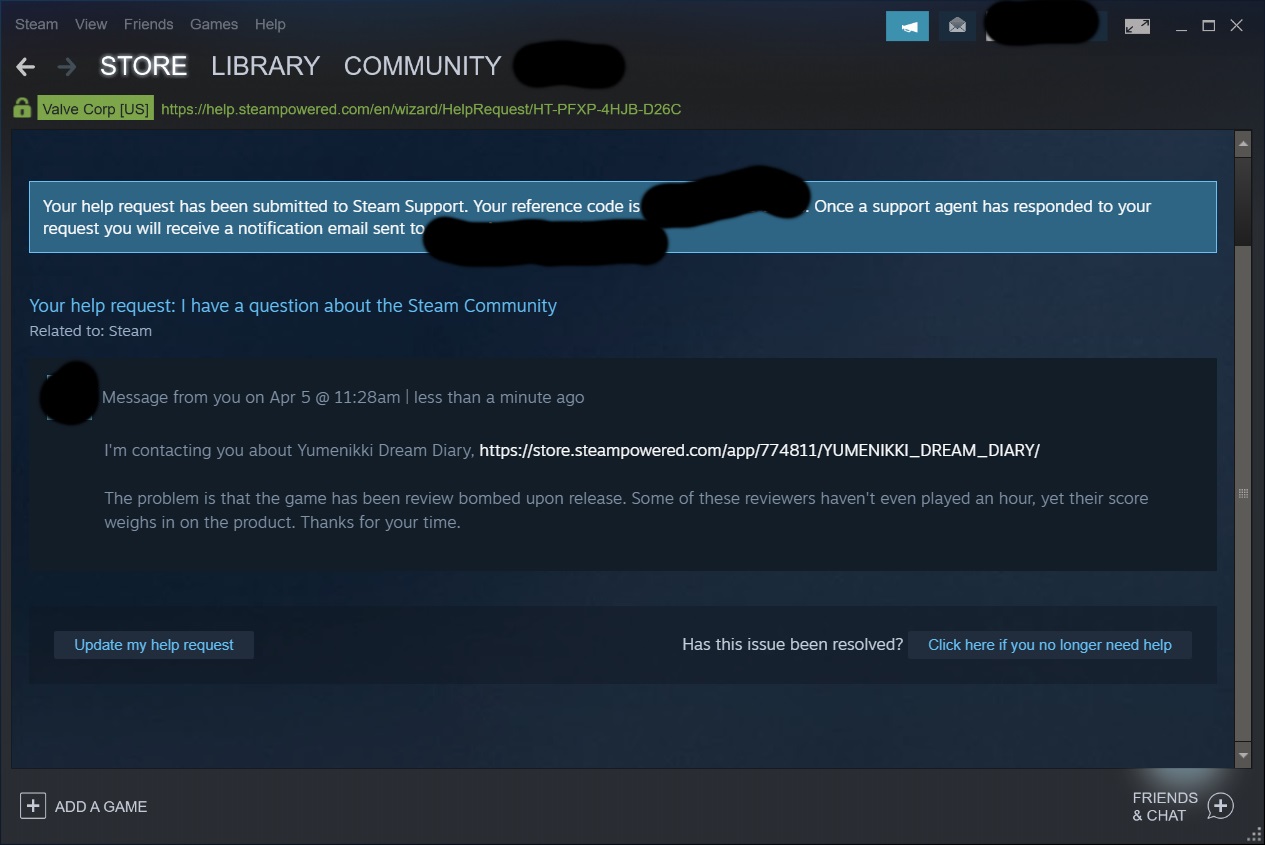
Task: Switch to the LIBRARY tab
Action: point(265,66)
